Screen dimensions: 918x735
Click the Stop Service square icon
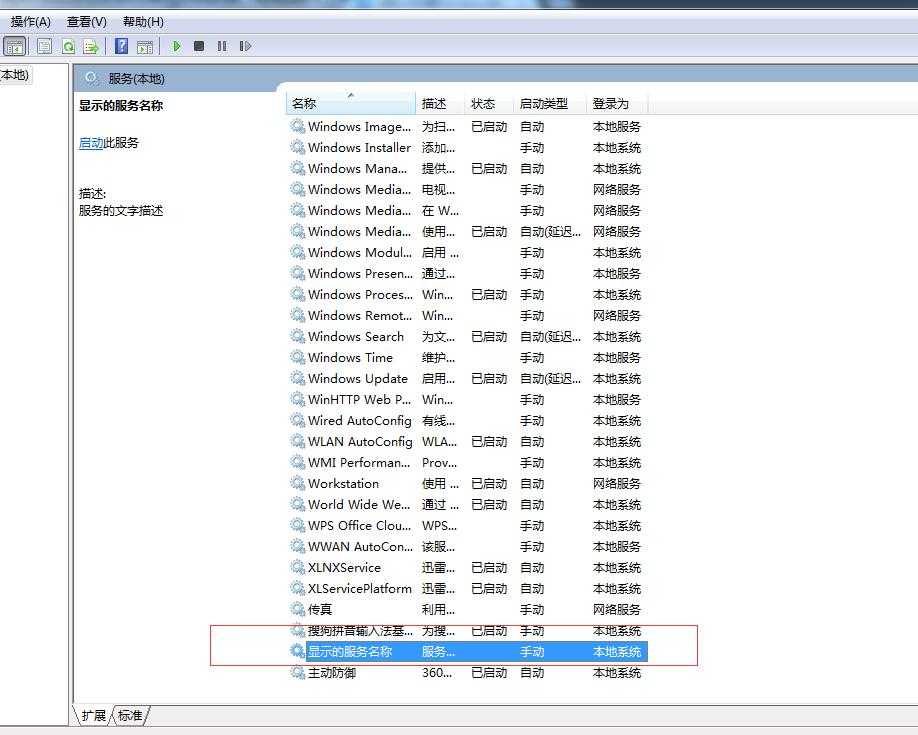click(x=199, y=46)
